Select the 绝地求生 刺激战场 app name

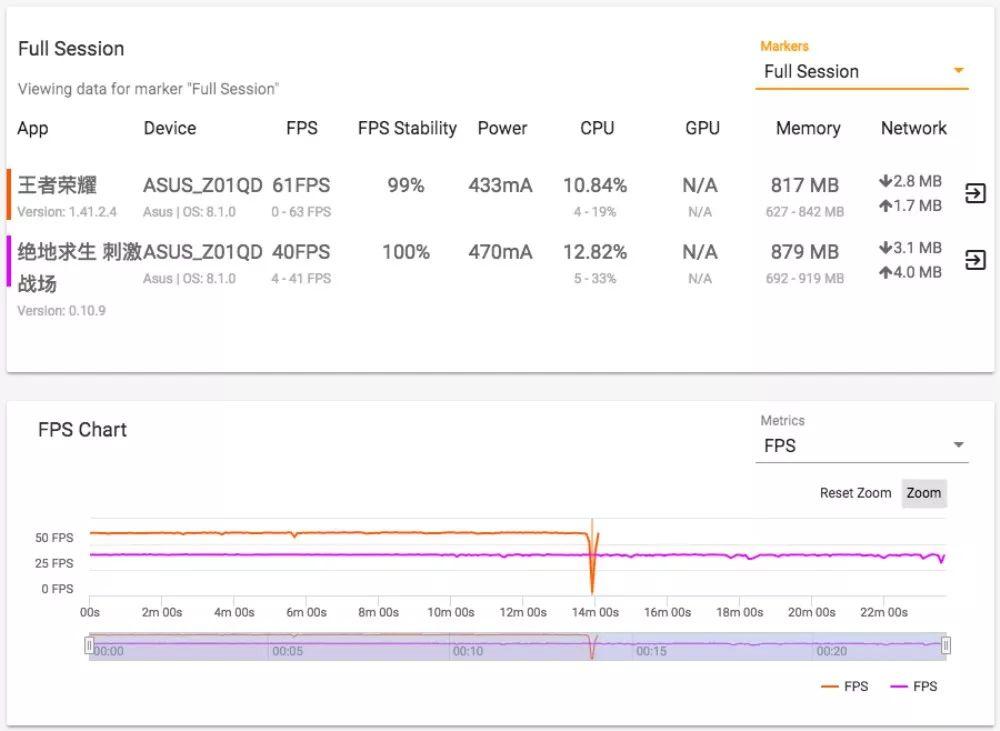(x=79, y=267)
